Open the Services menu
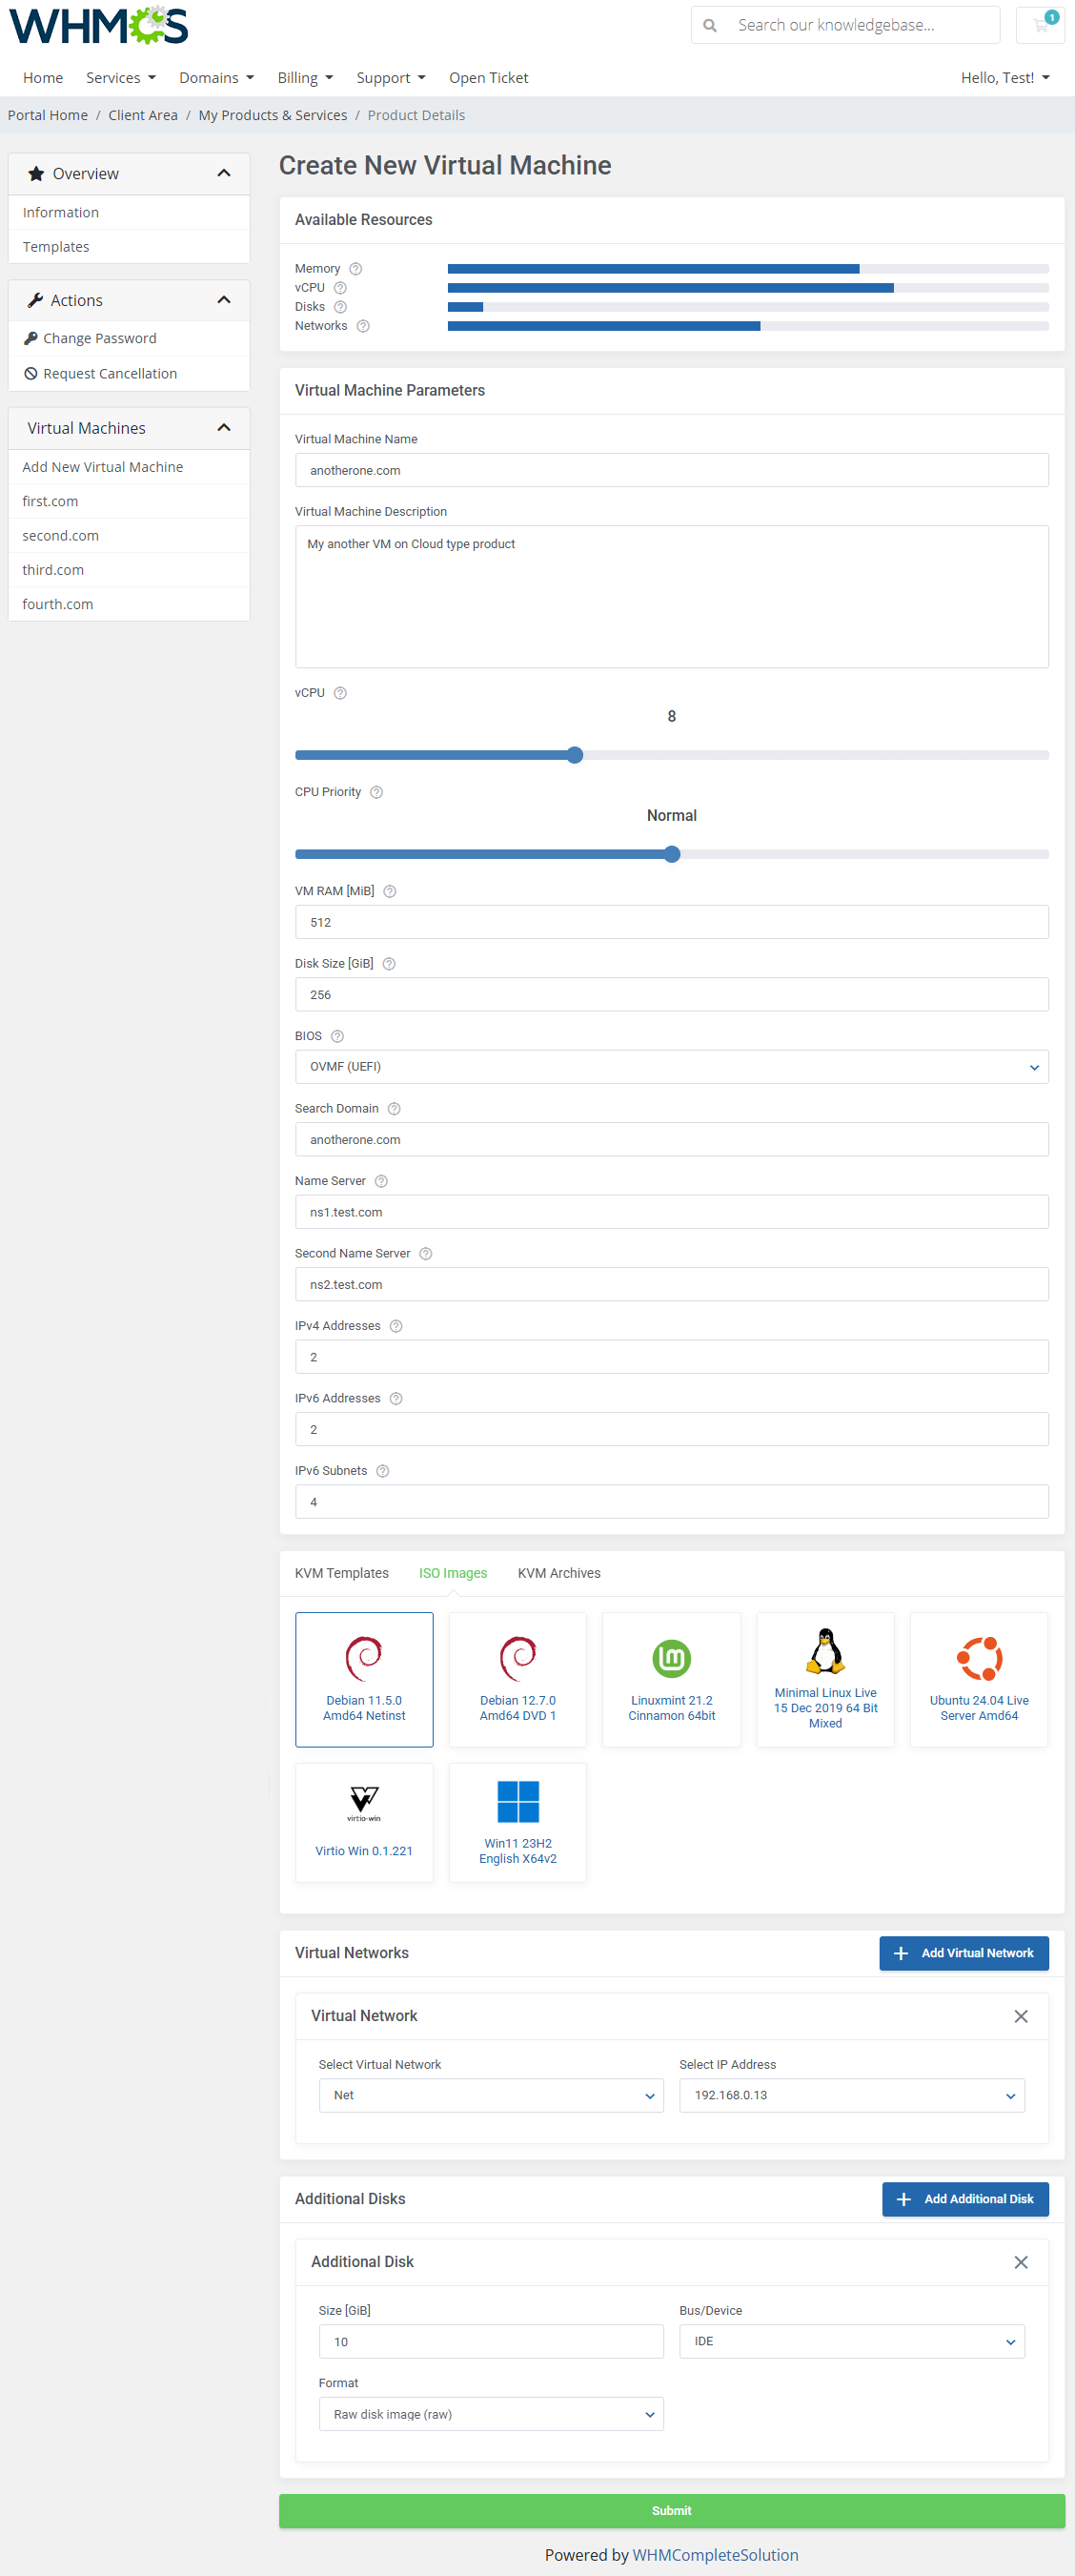 click(121, 78)
